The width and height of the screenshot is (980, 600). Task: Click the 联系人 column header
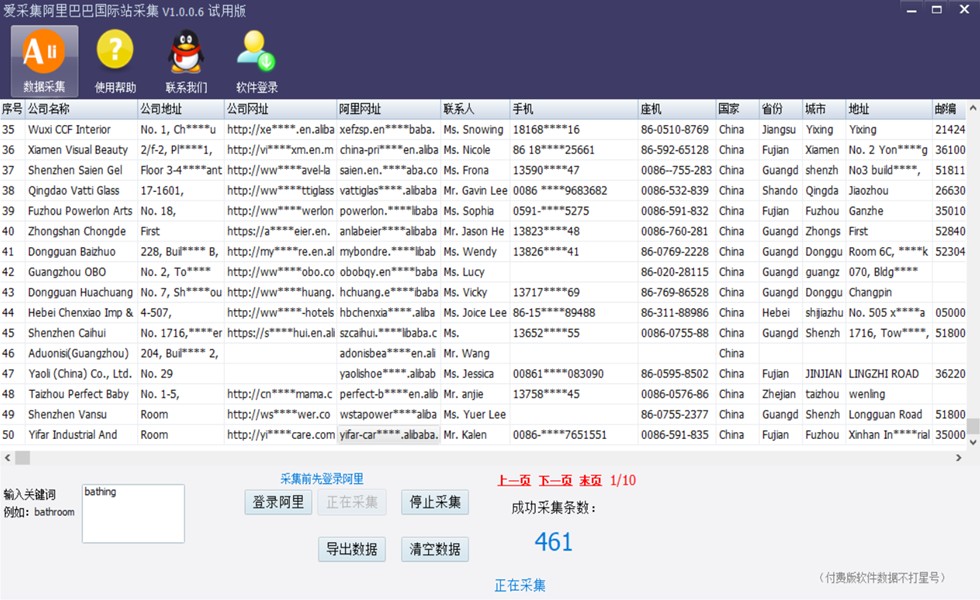476,109
